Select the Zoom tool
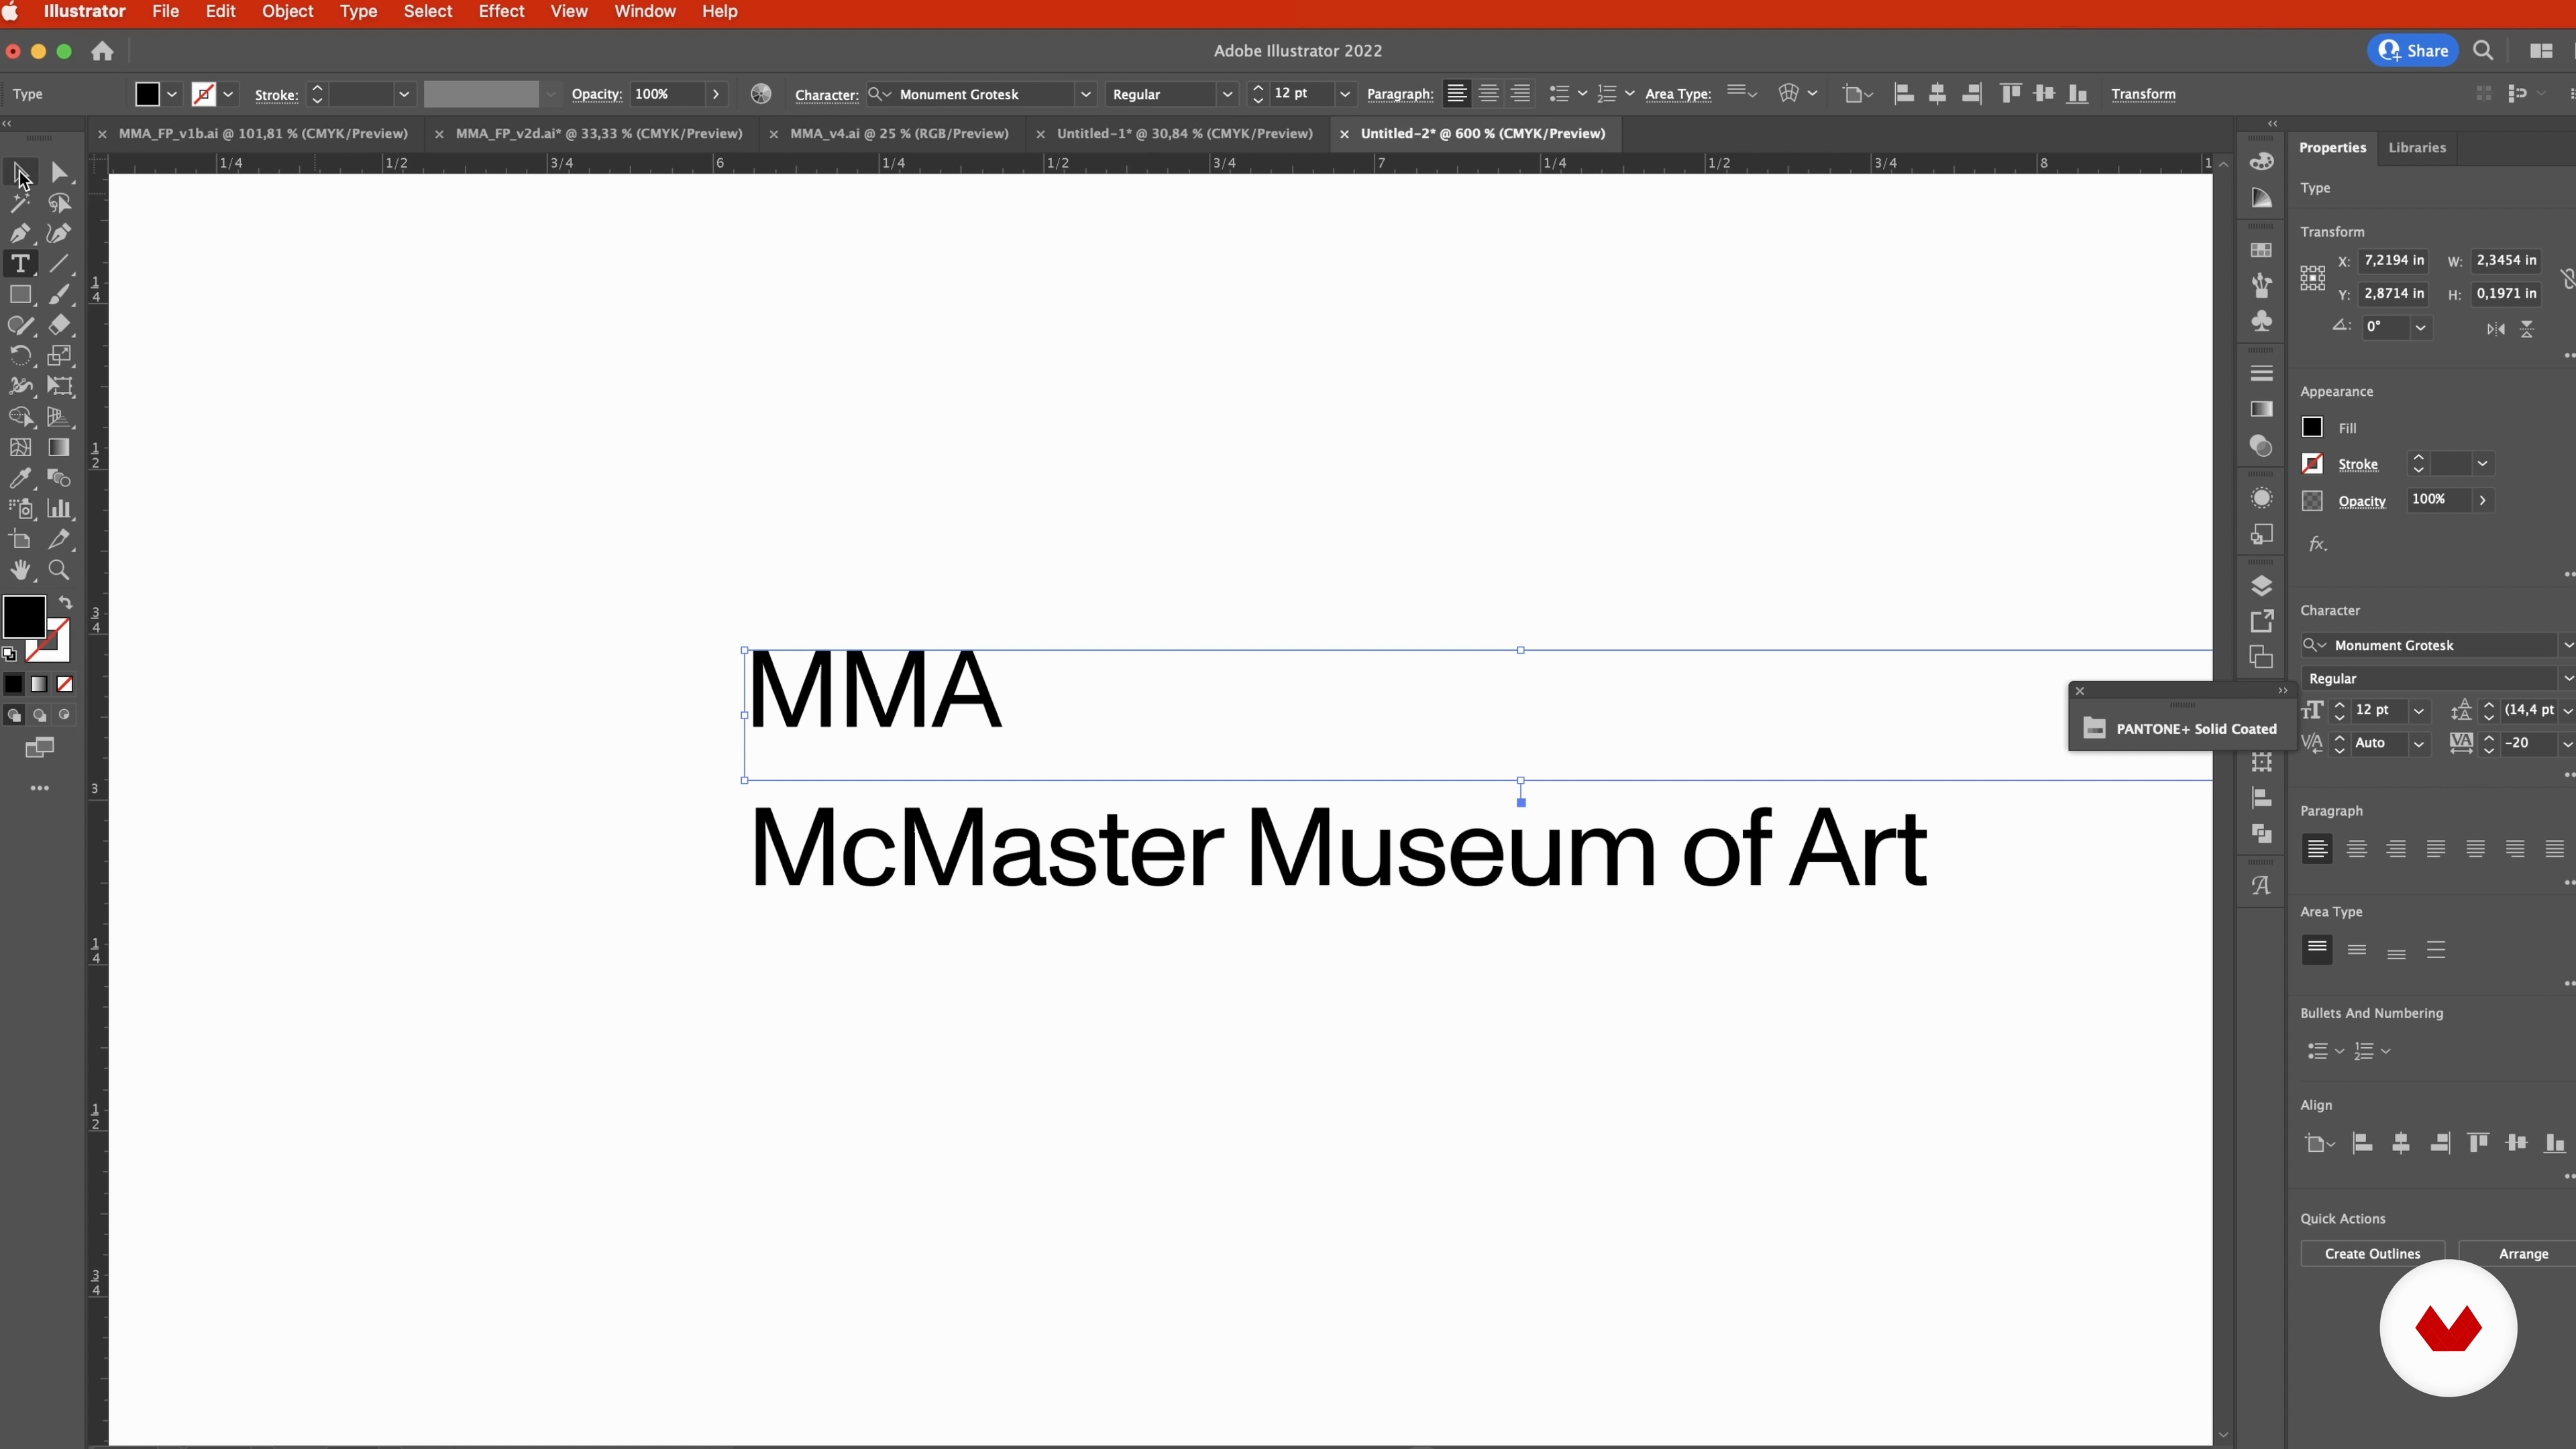This screenshot has height=1449, width=2576. tap(60, 570)
